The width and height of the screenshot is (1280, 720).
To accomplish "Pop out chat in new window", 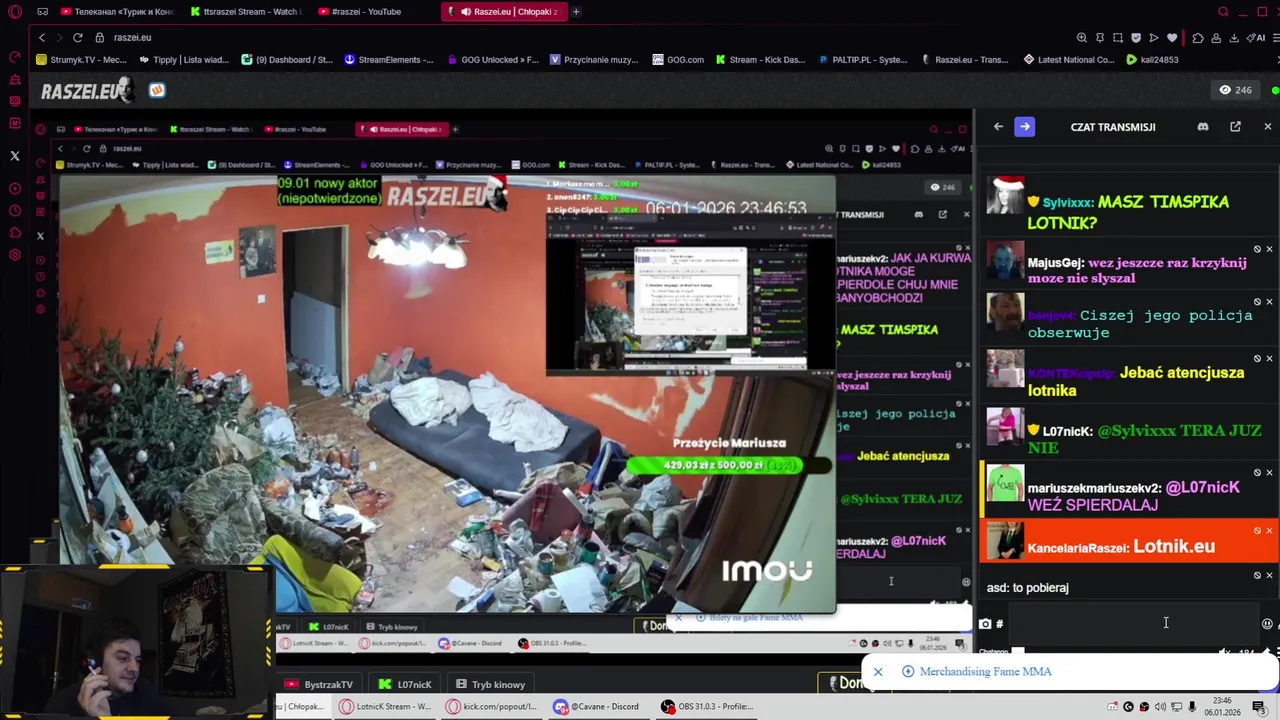I will click(x=1236, y=127).
